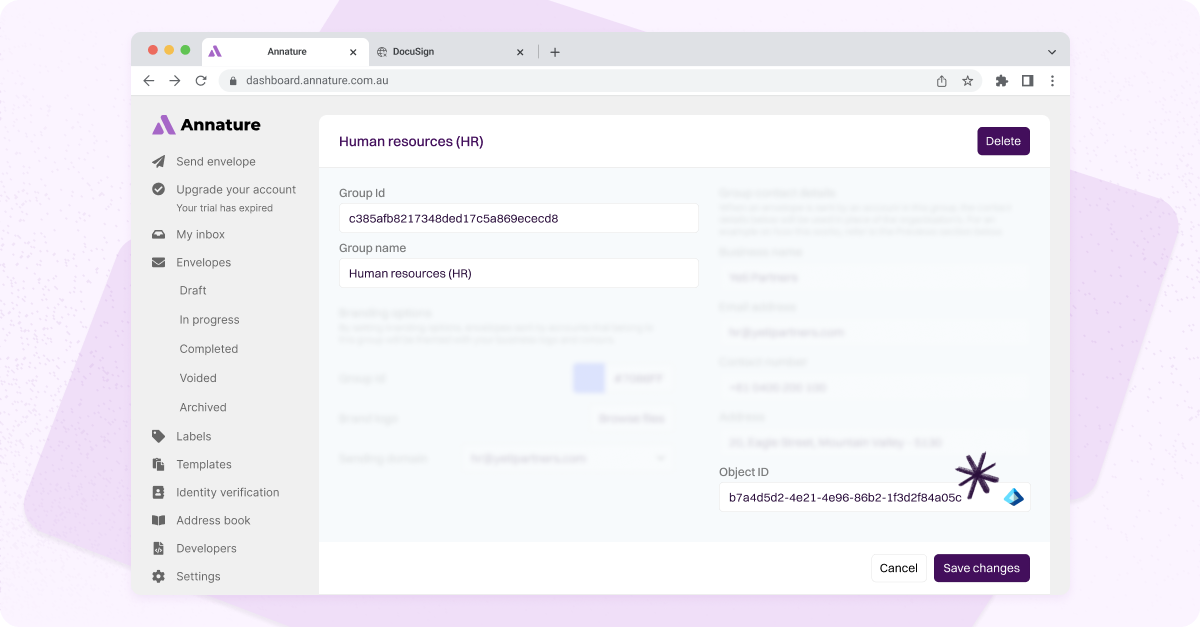This screenshot has height=627, width=1200.
Task: Click the Send envelope paper plane icon
Action: pyautogui.click(x=158, y=161)
